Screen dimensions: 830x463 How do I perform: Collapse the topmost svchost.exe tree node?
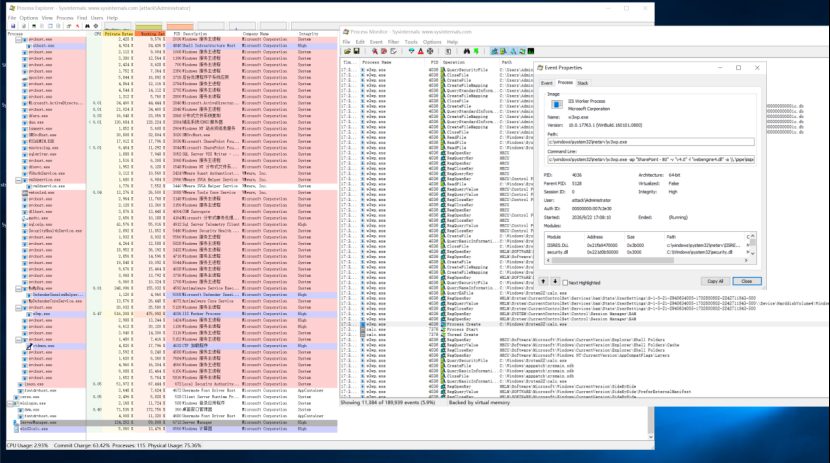[19, 40]
